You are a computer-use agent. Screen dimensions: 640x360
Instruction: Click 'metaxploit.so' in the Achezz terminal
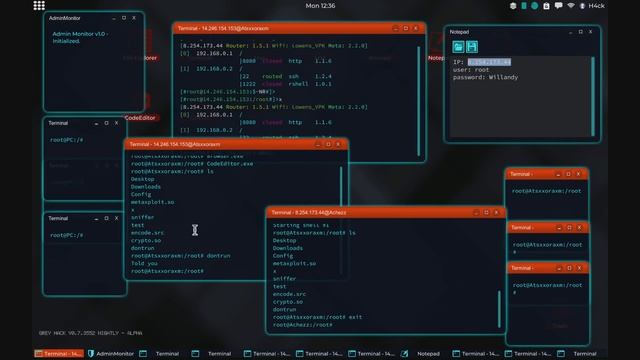pos(294,264)
